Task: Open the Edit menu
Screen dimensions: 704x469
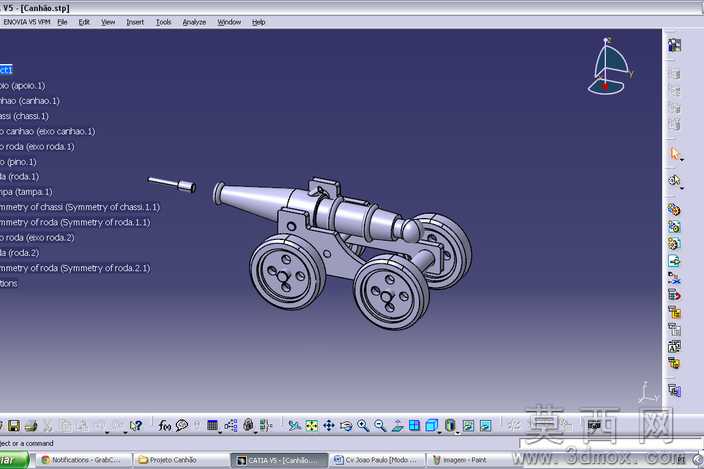Action: pos(84,22)
